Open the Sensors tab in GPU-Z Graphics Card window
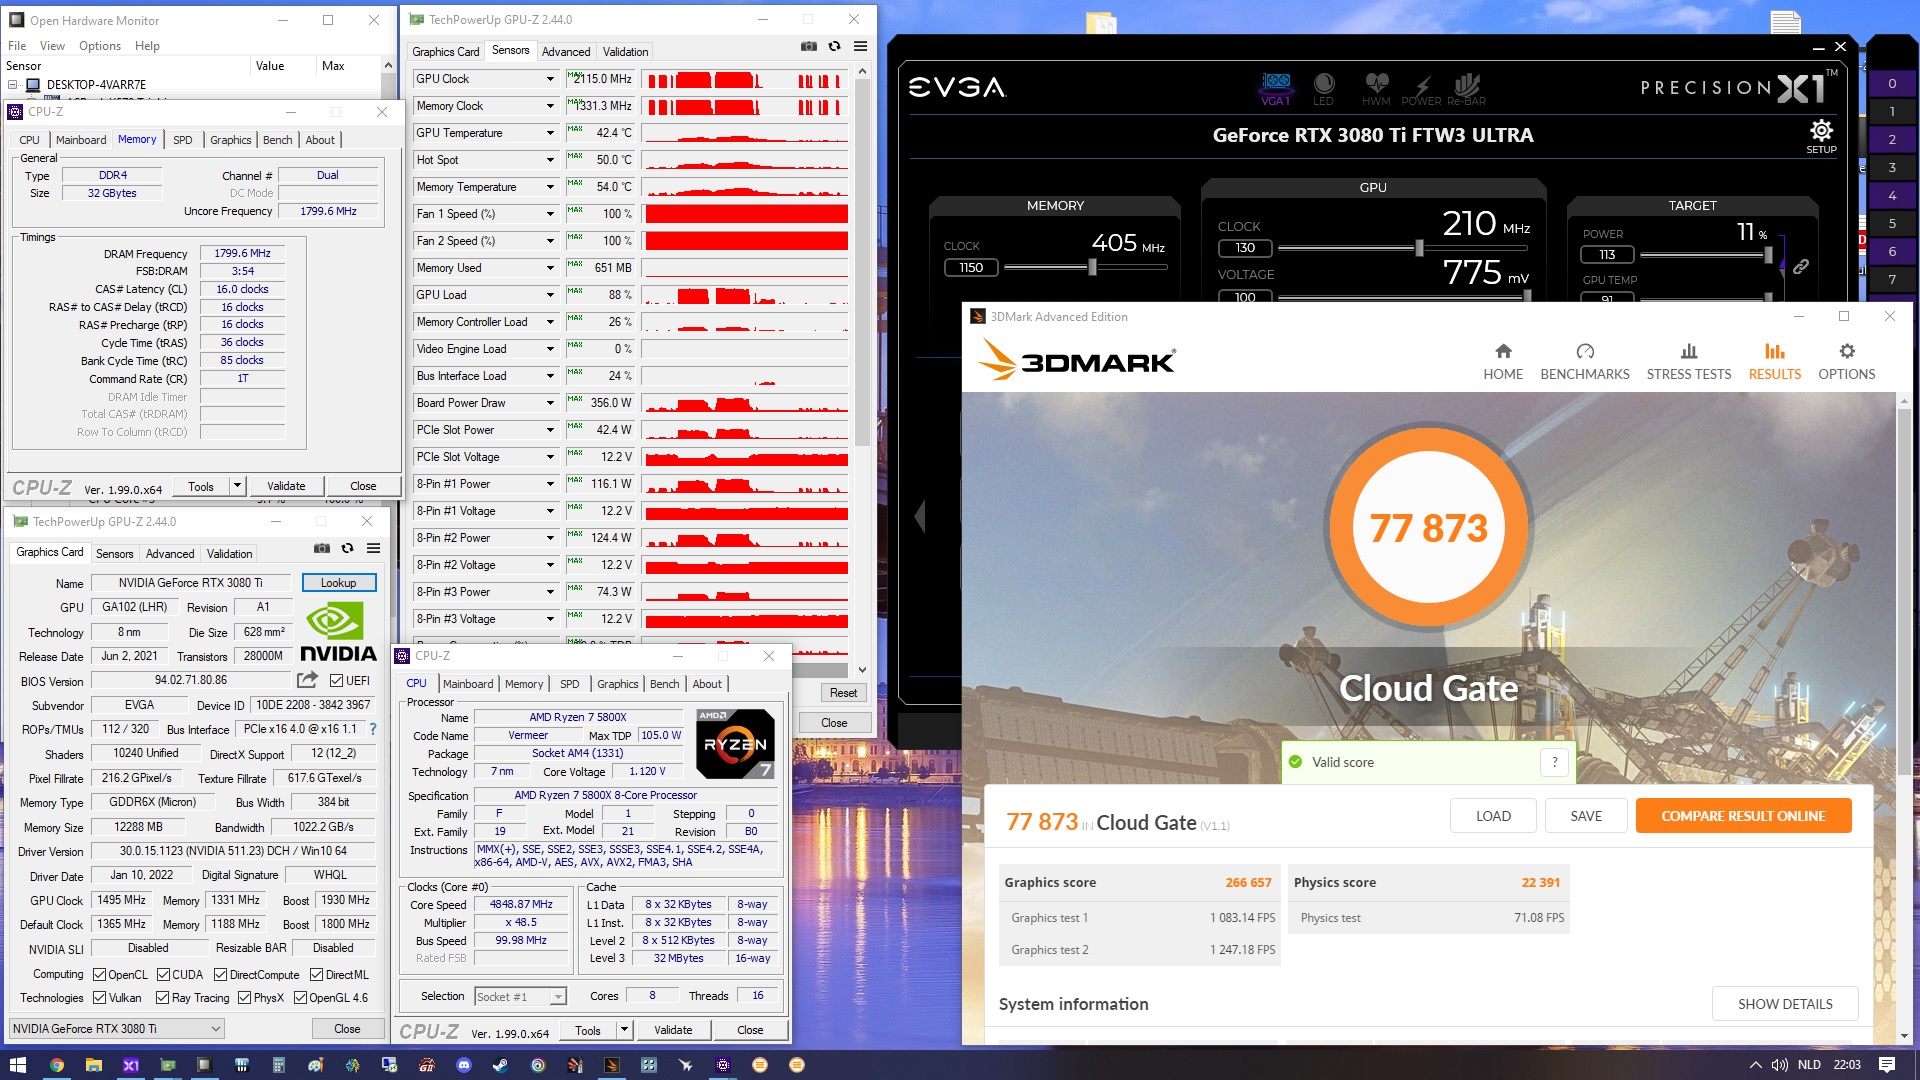This screenshot has height=1080, width=1920. [114, 554]
